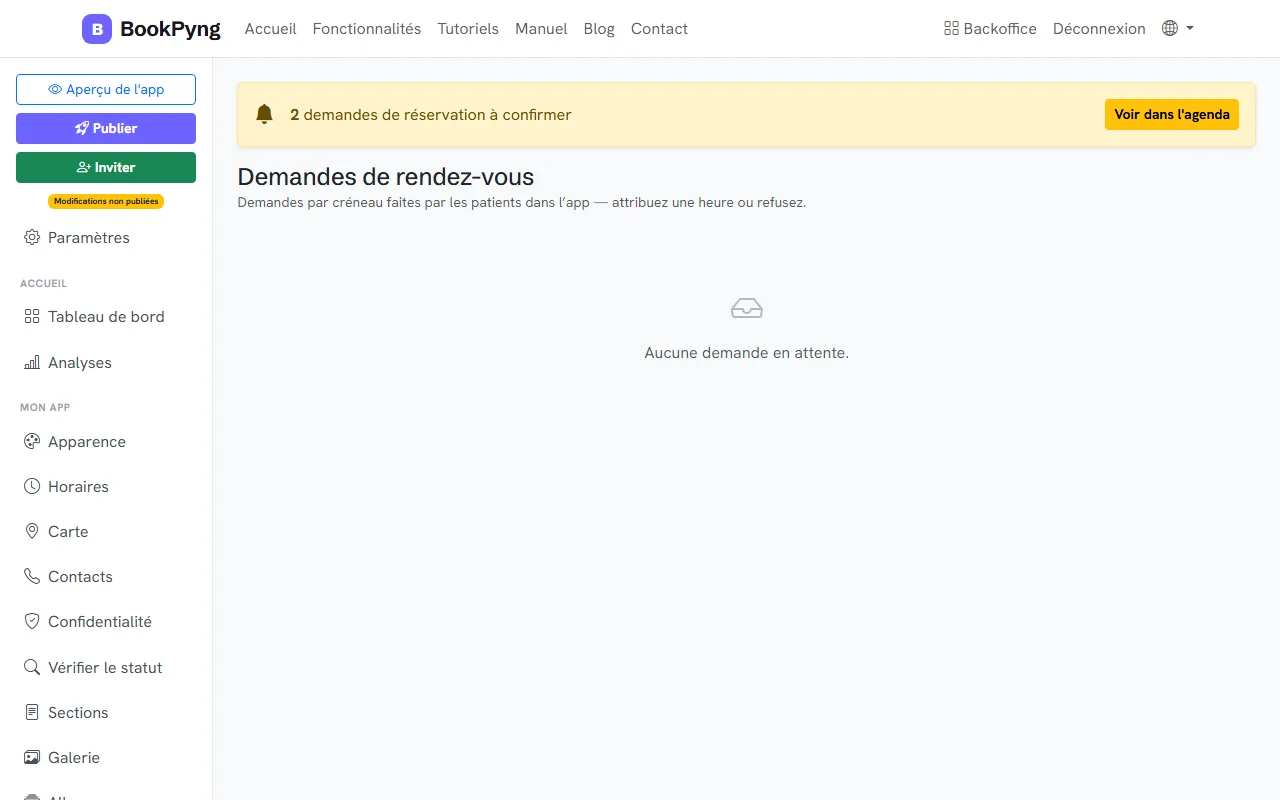
Task: Click the Confidentialité shield icon
Action: click(x=32, y=621)
